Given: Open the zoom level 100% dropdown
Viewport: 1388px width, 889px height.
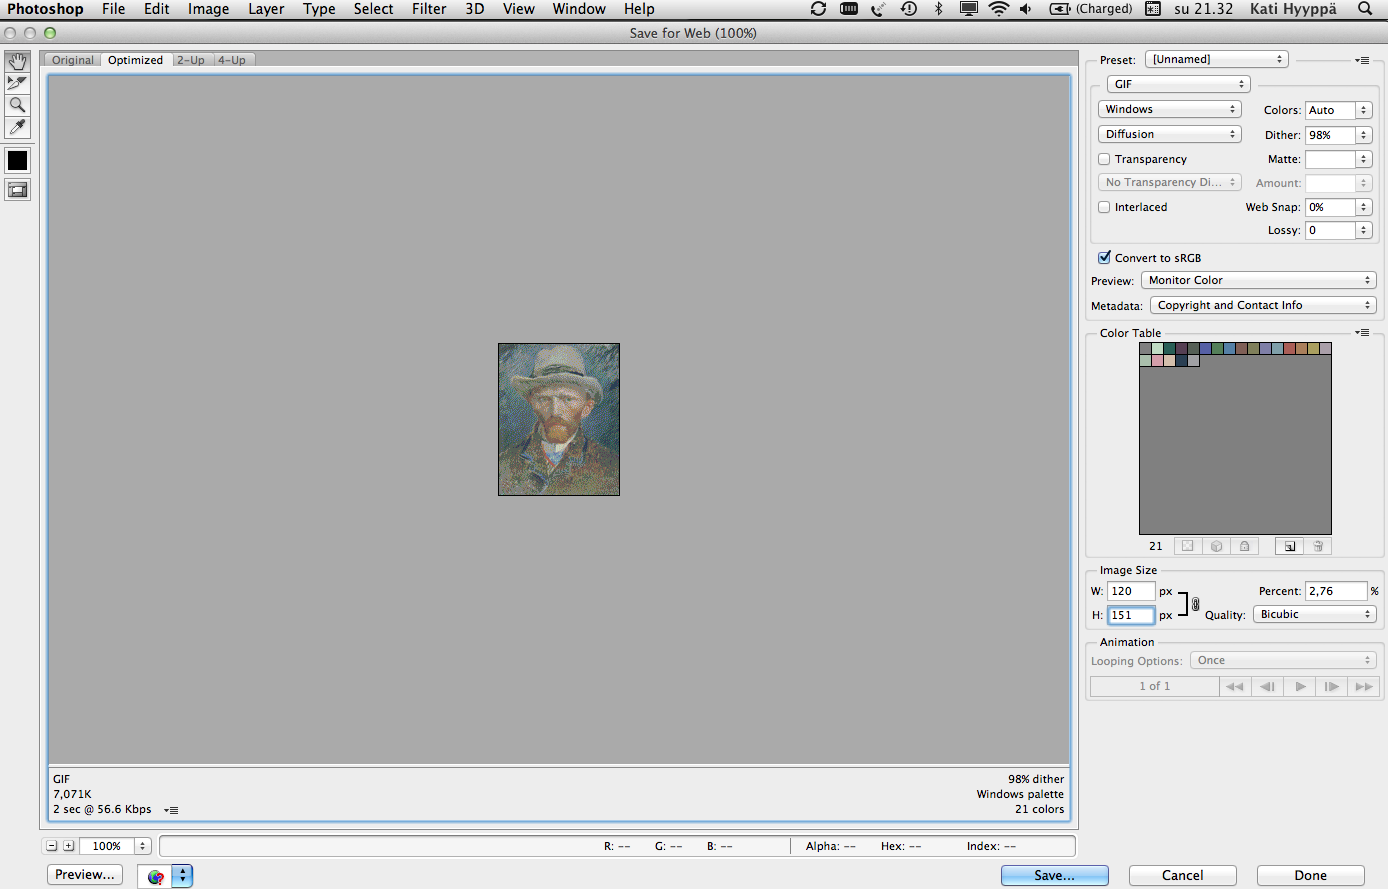Looking at the screenshot, I should coord(143,846).
